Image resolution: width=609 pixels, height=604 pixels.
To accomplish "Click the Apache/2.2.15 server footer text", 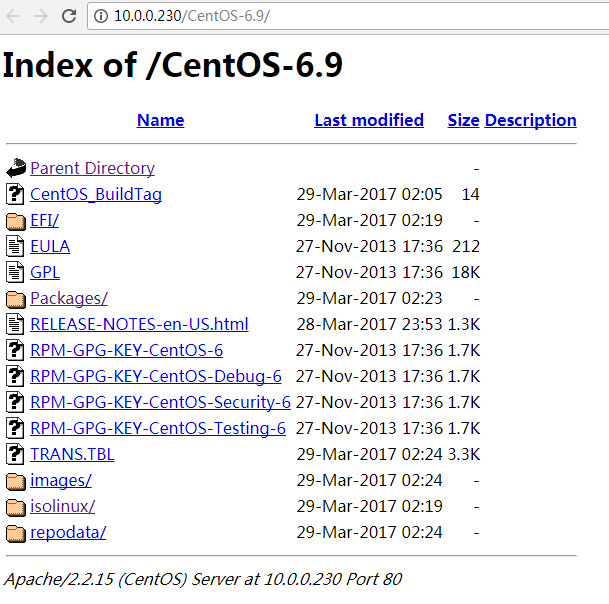I will pos(203,579).
